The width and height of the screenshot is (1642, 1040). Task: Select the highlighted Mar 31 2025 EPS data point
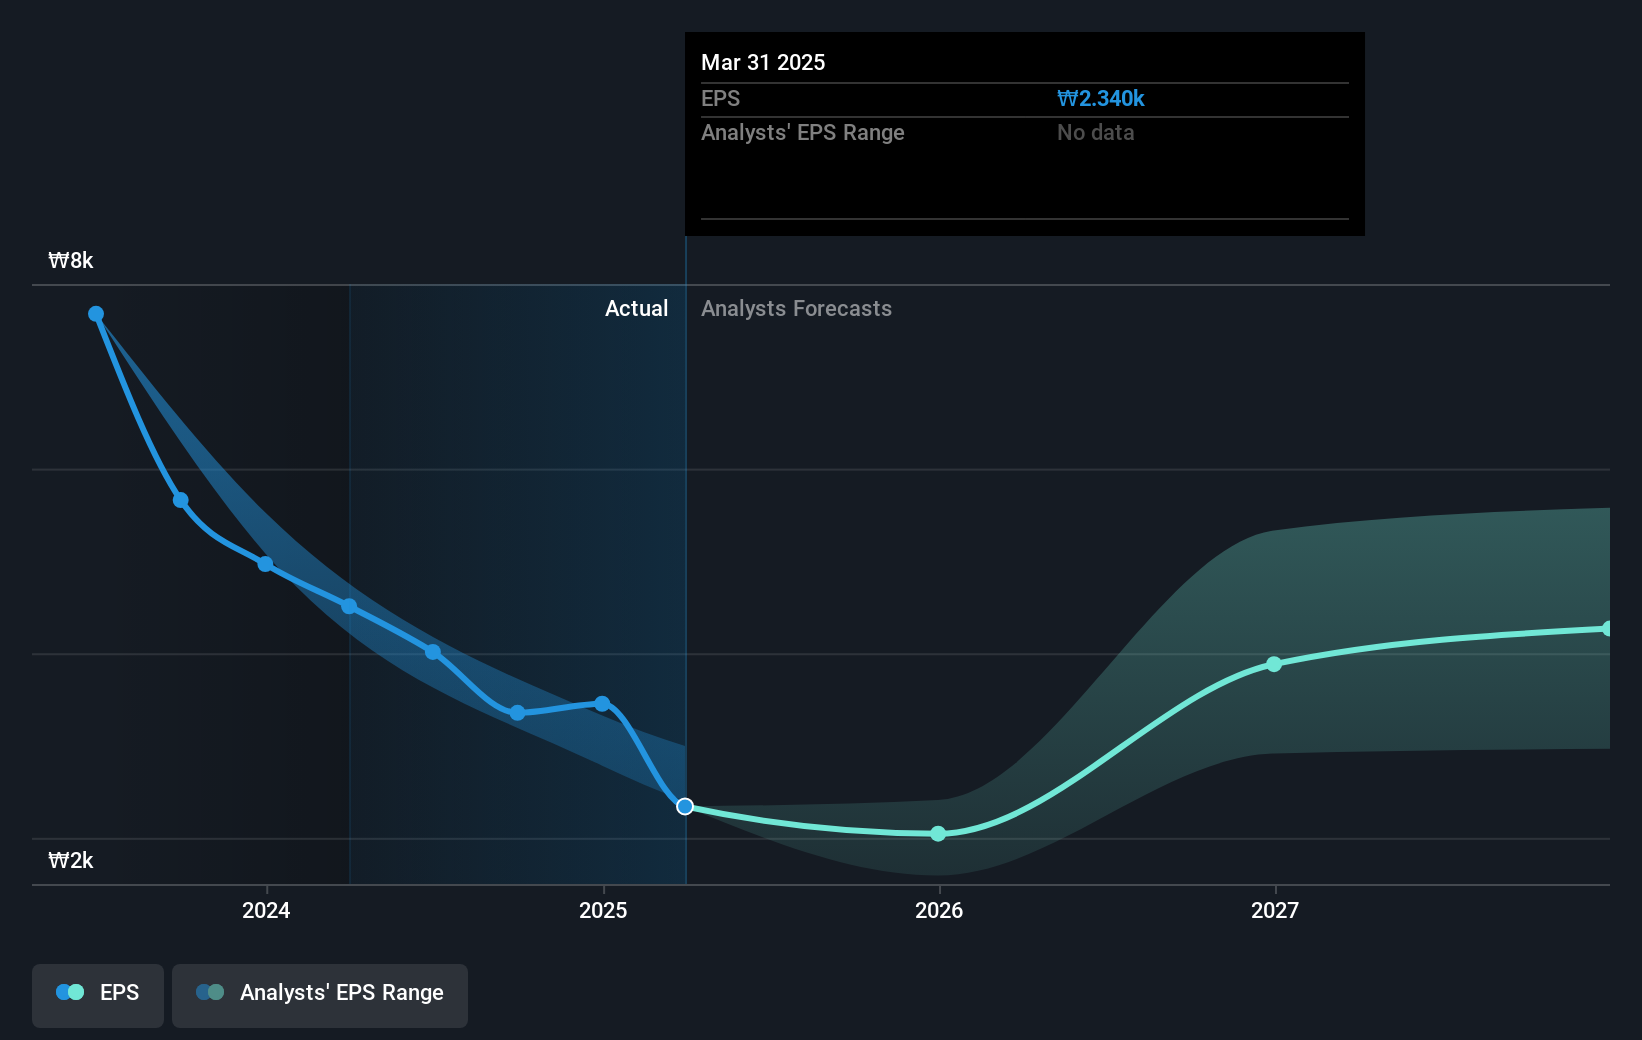point(685,806)
